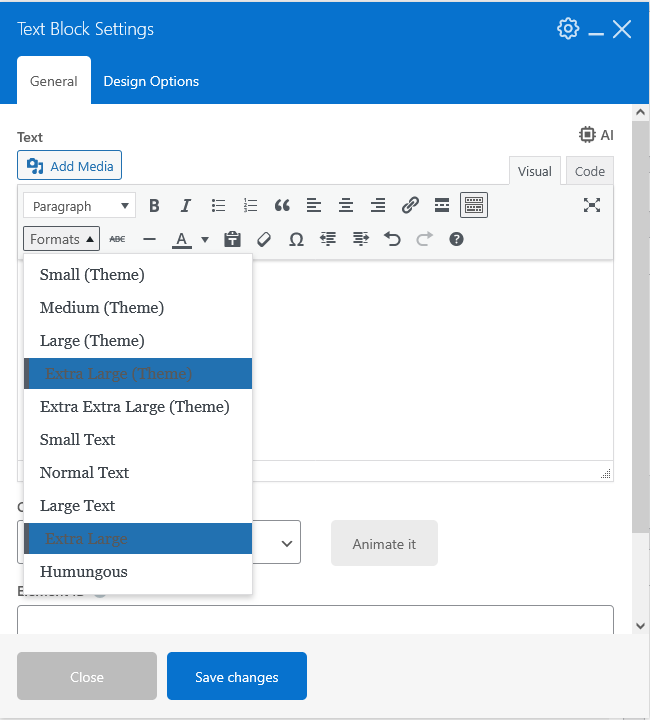Apply blockquote formatting

coord(282,205)
